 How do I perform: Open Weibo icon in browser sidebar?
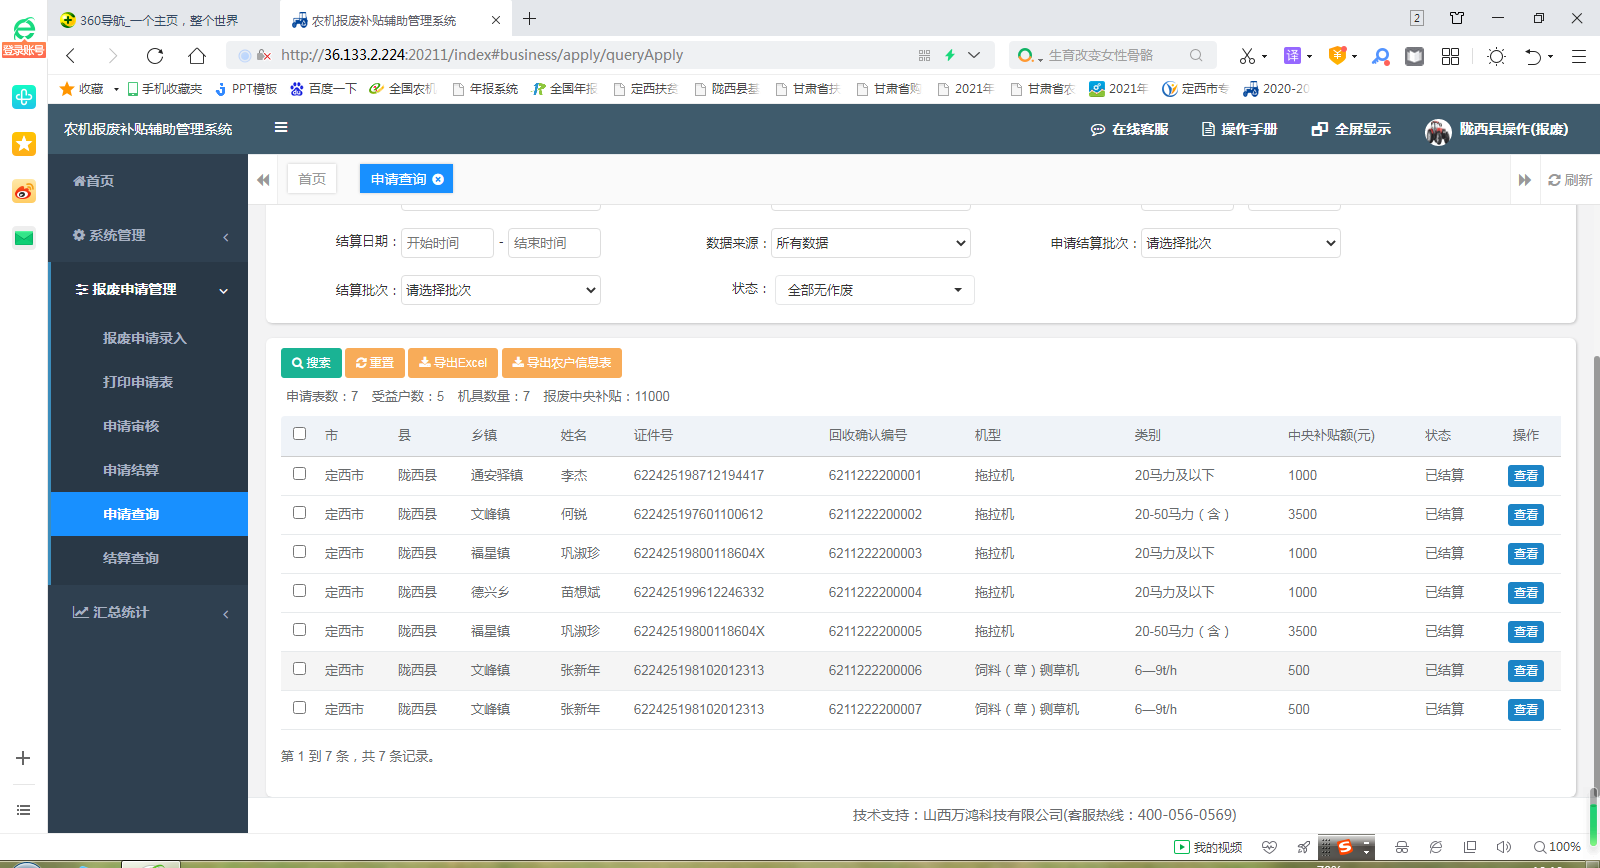click(24, 191)
